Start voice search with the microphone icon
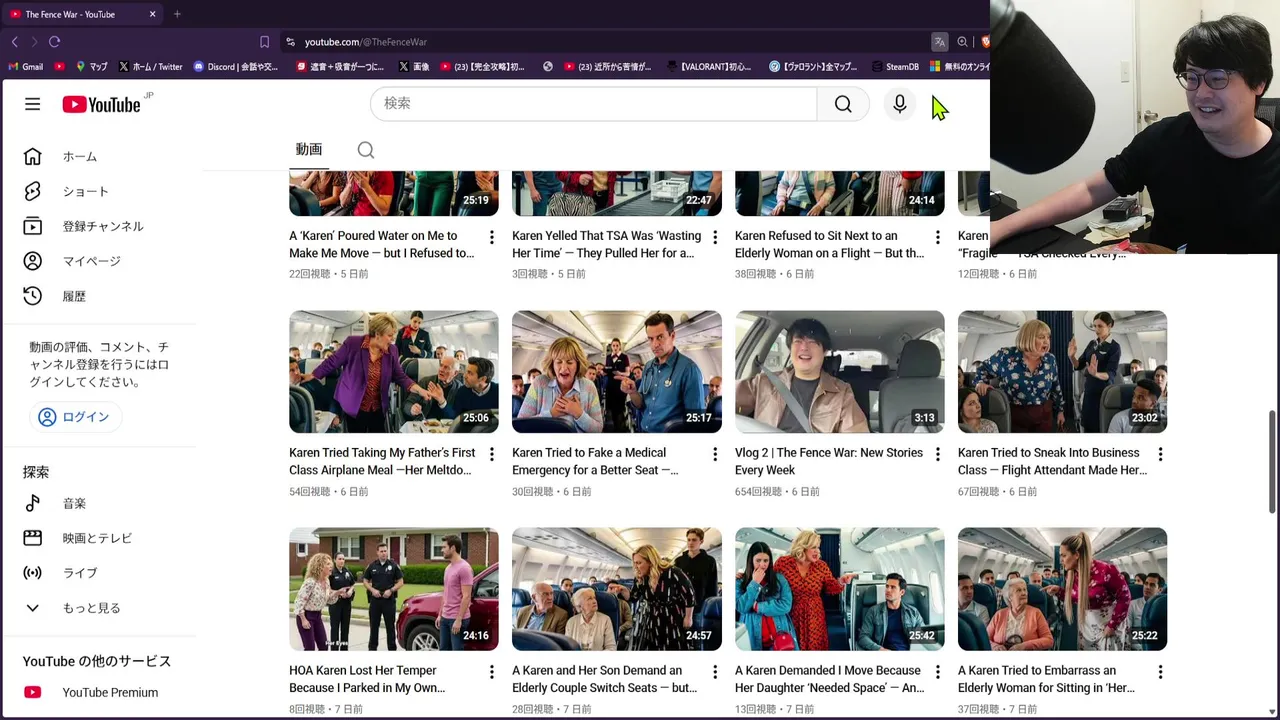 coord(899,104)
